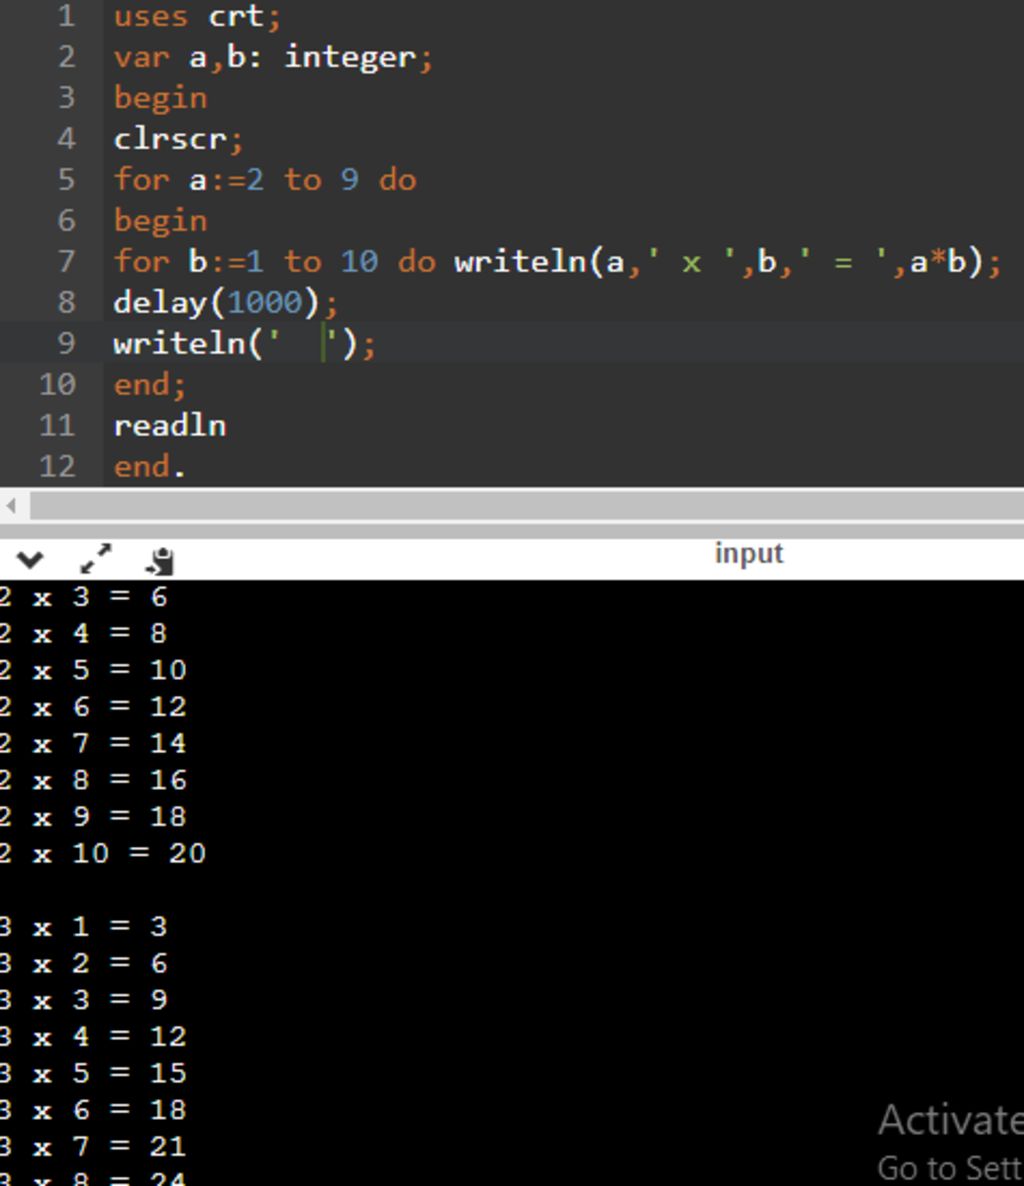Click the copy console output icon
The width and height of the screenshot is (1024, 1186).
(160, 560)
